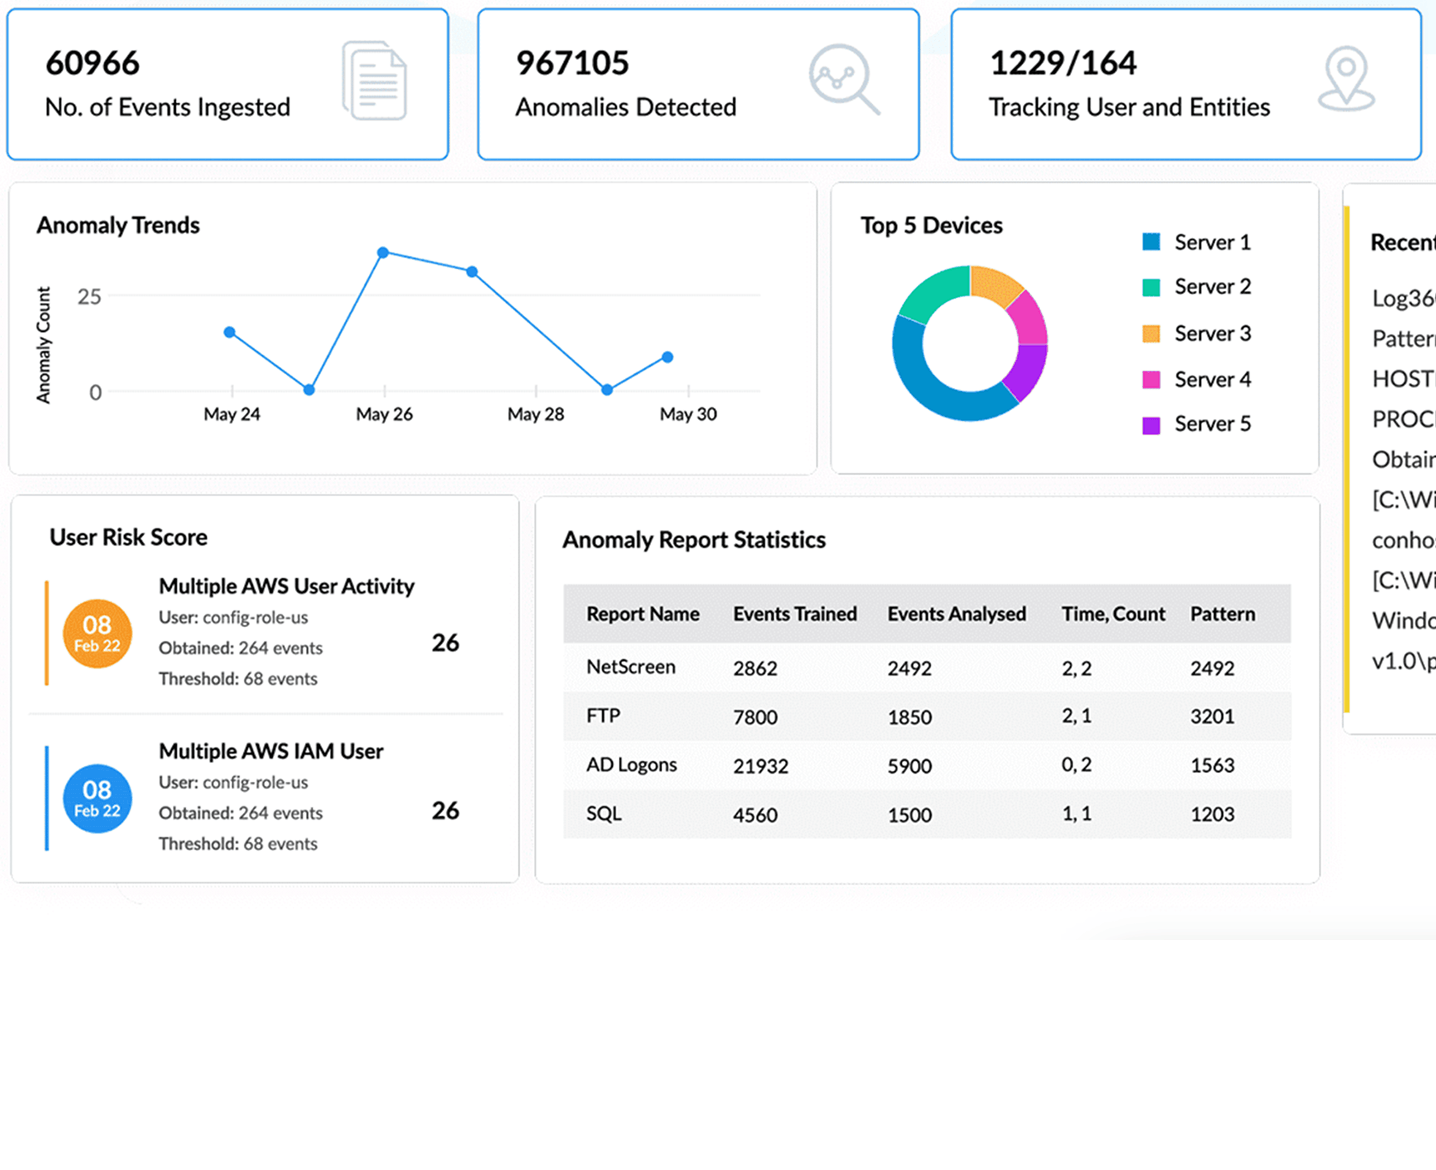
Task: Click the 5900 events analysed value
Action: (x=910, y=766)
